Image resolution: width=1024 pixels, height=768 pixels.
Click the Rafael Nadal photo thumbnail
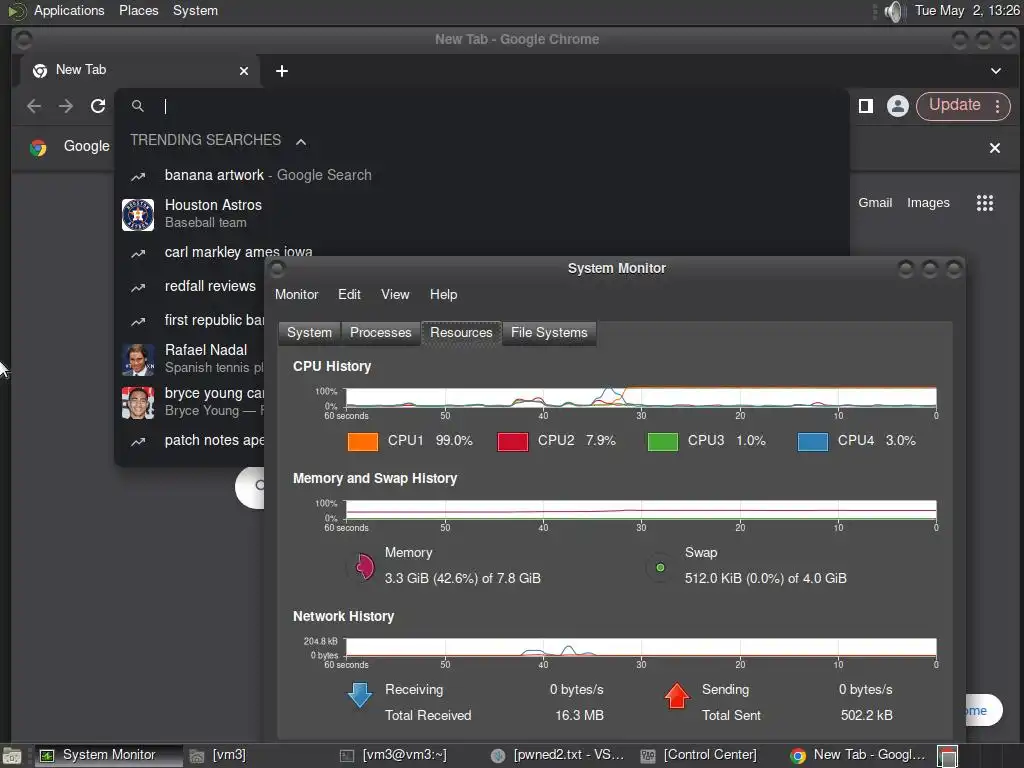(x=138, y=360)
